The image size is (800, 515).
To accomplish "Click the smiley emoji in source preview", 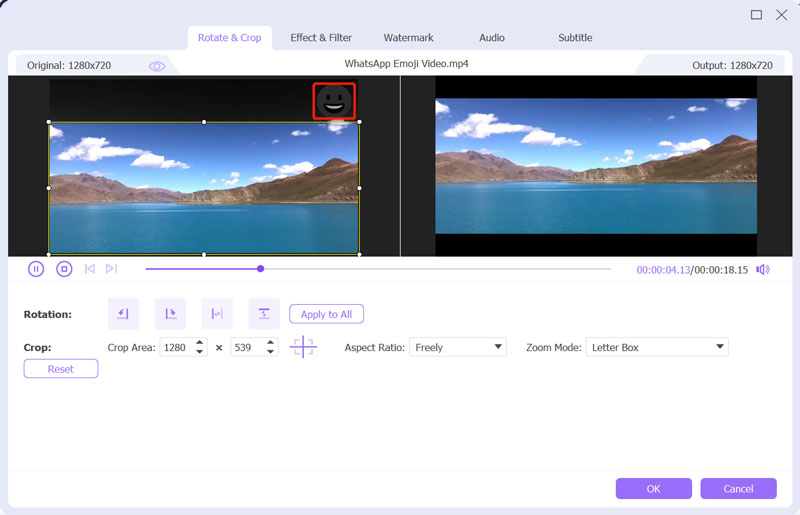I will 334,101.
